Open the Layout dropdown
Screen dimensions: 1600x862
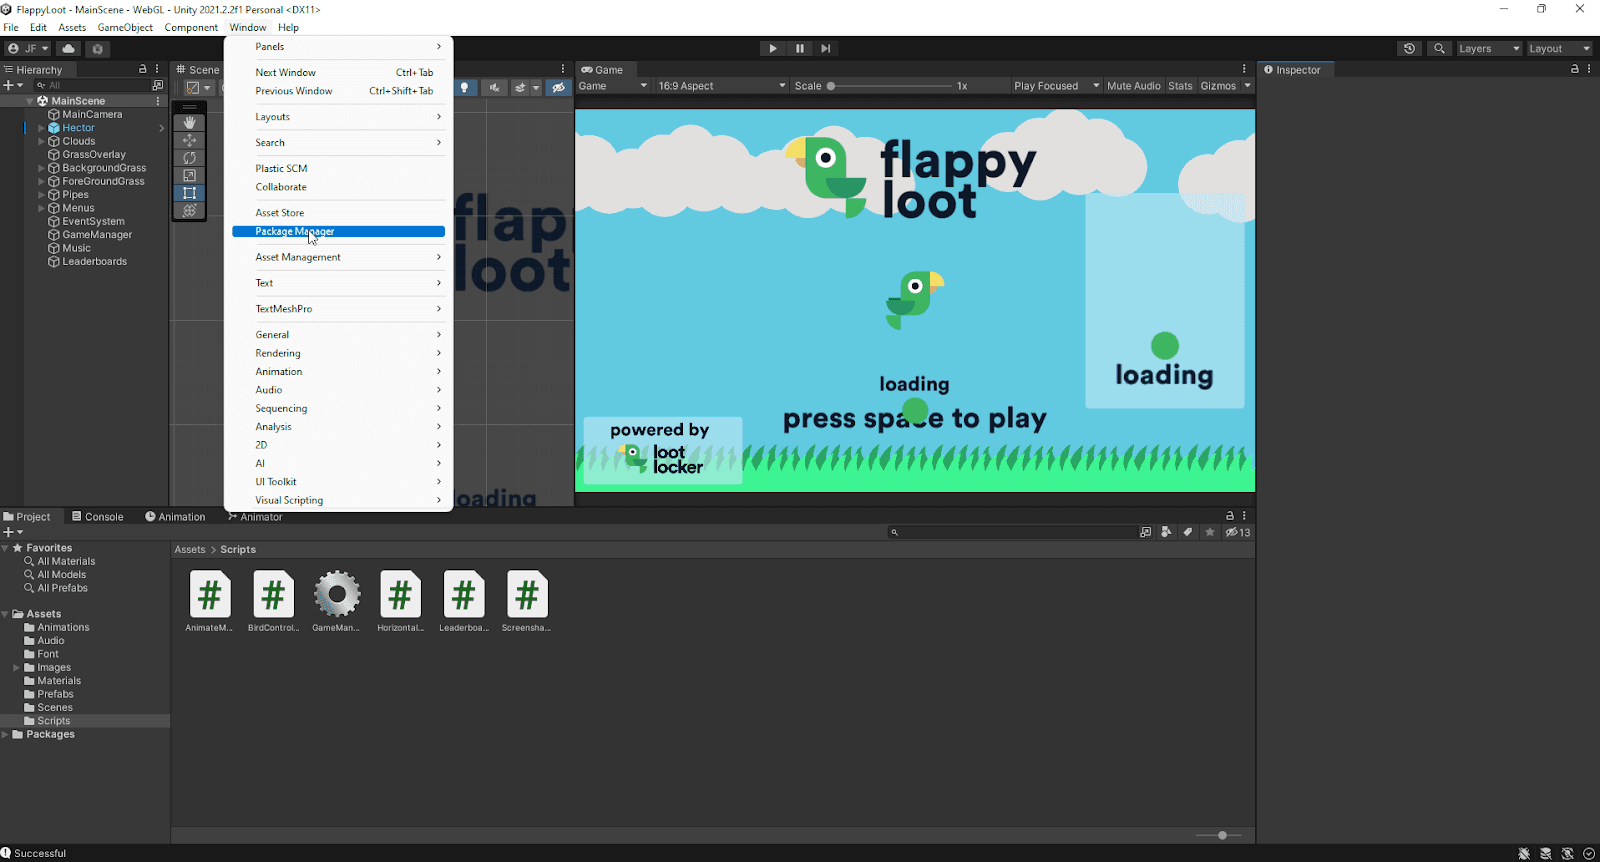(x=1559, y=48)
